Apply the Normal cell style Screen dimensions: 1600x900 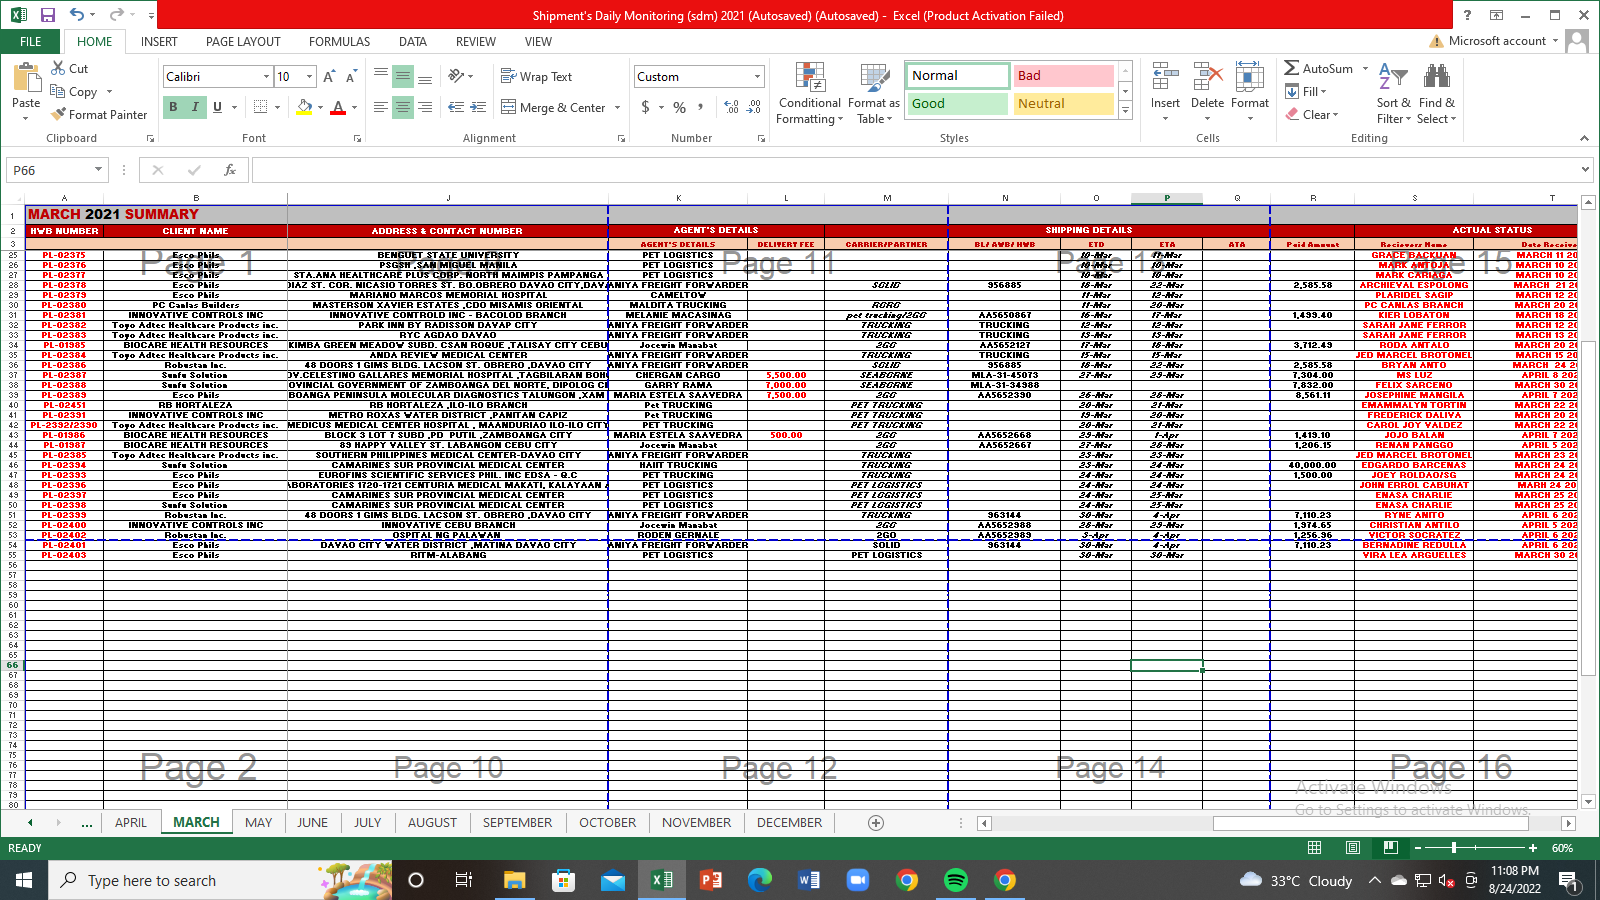[958, 76]
